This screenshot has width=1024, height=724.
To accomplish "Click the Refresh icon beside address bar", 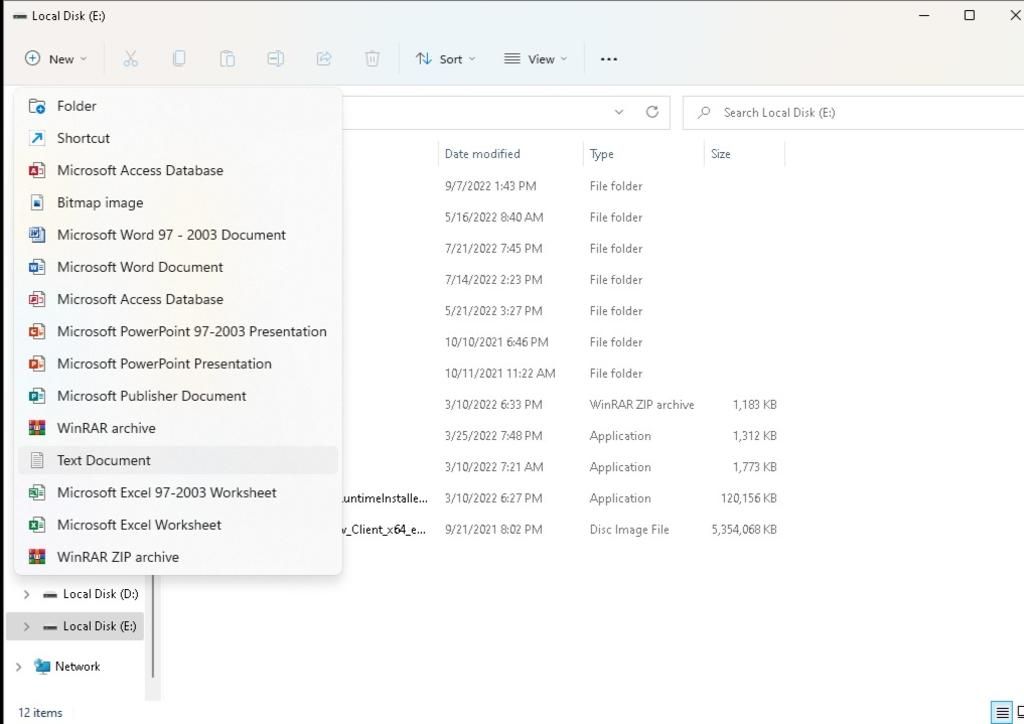I will [652, 112].
